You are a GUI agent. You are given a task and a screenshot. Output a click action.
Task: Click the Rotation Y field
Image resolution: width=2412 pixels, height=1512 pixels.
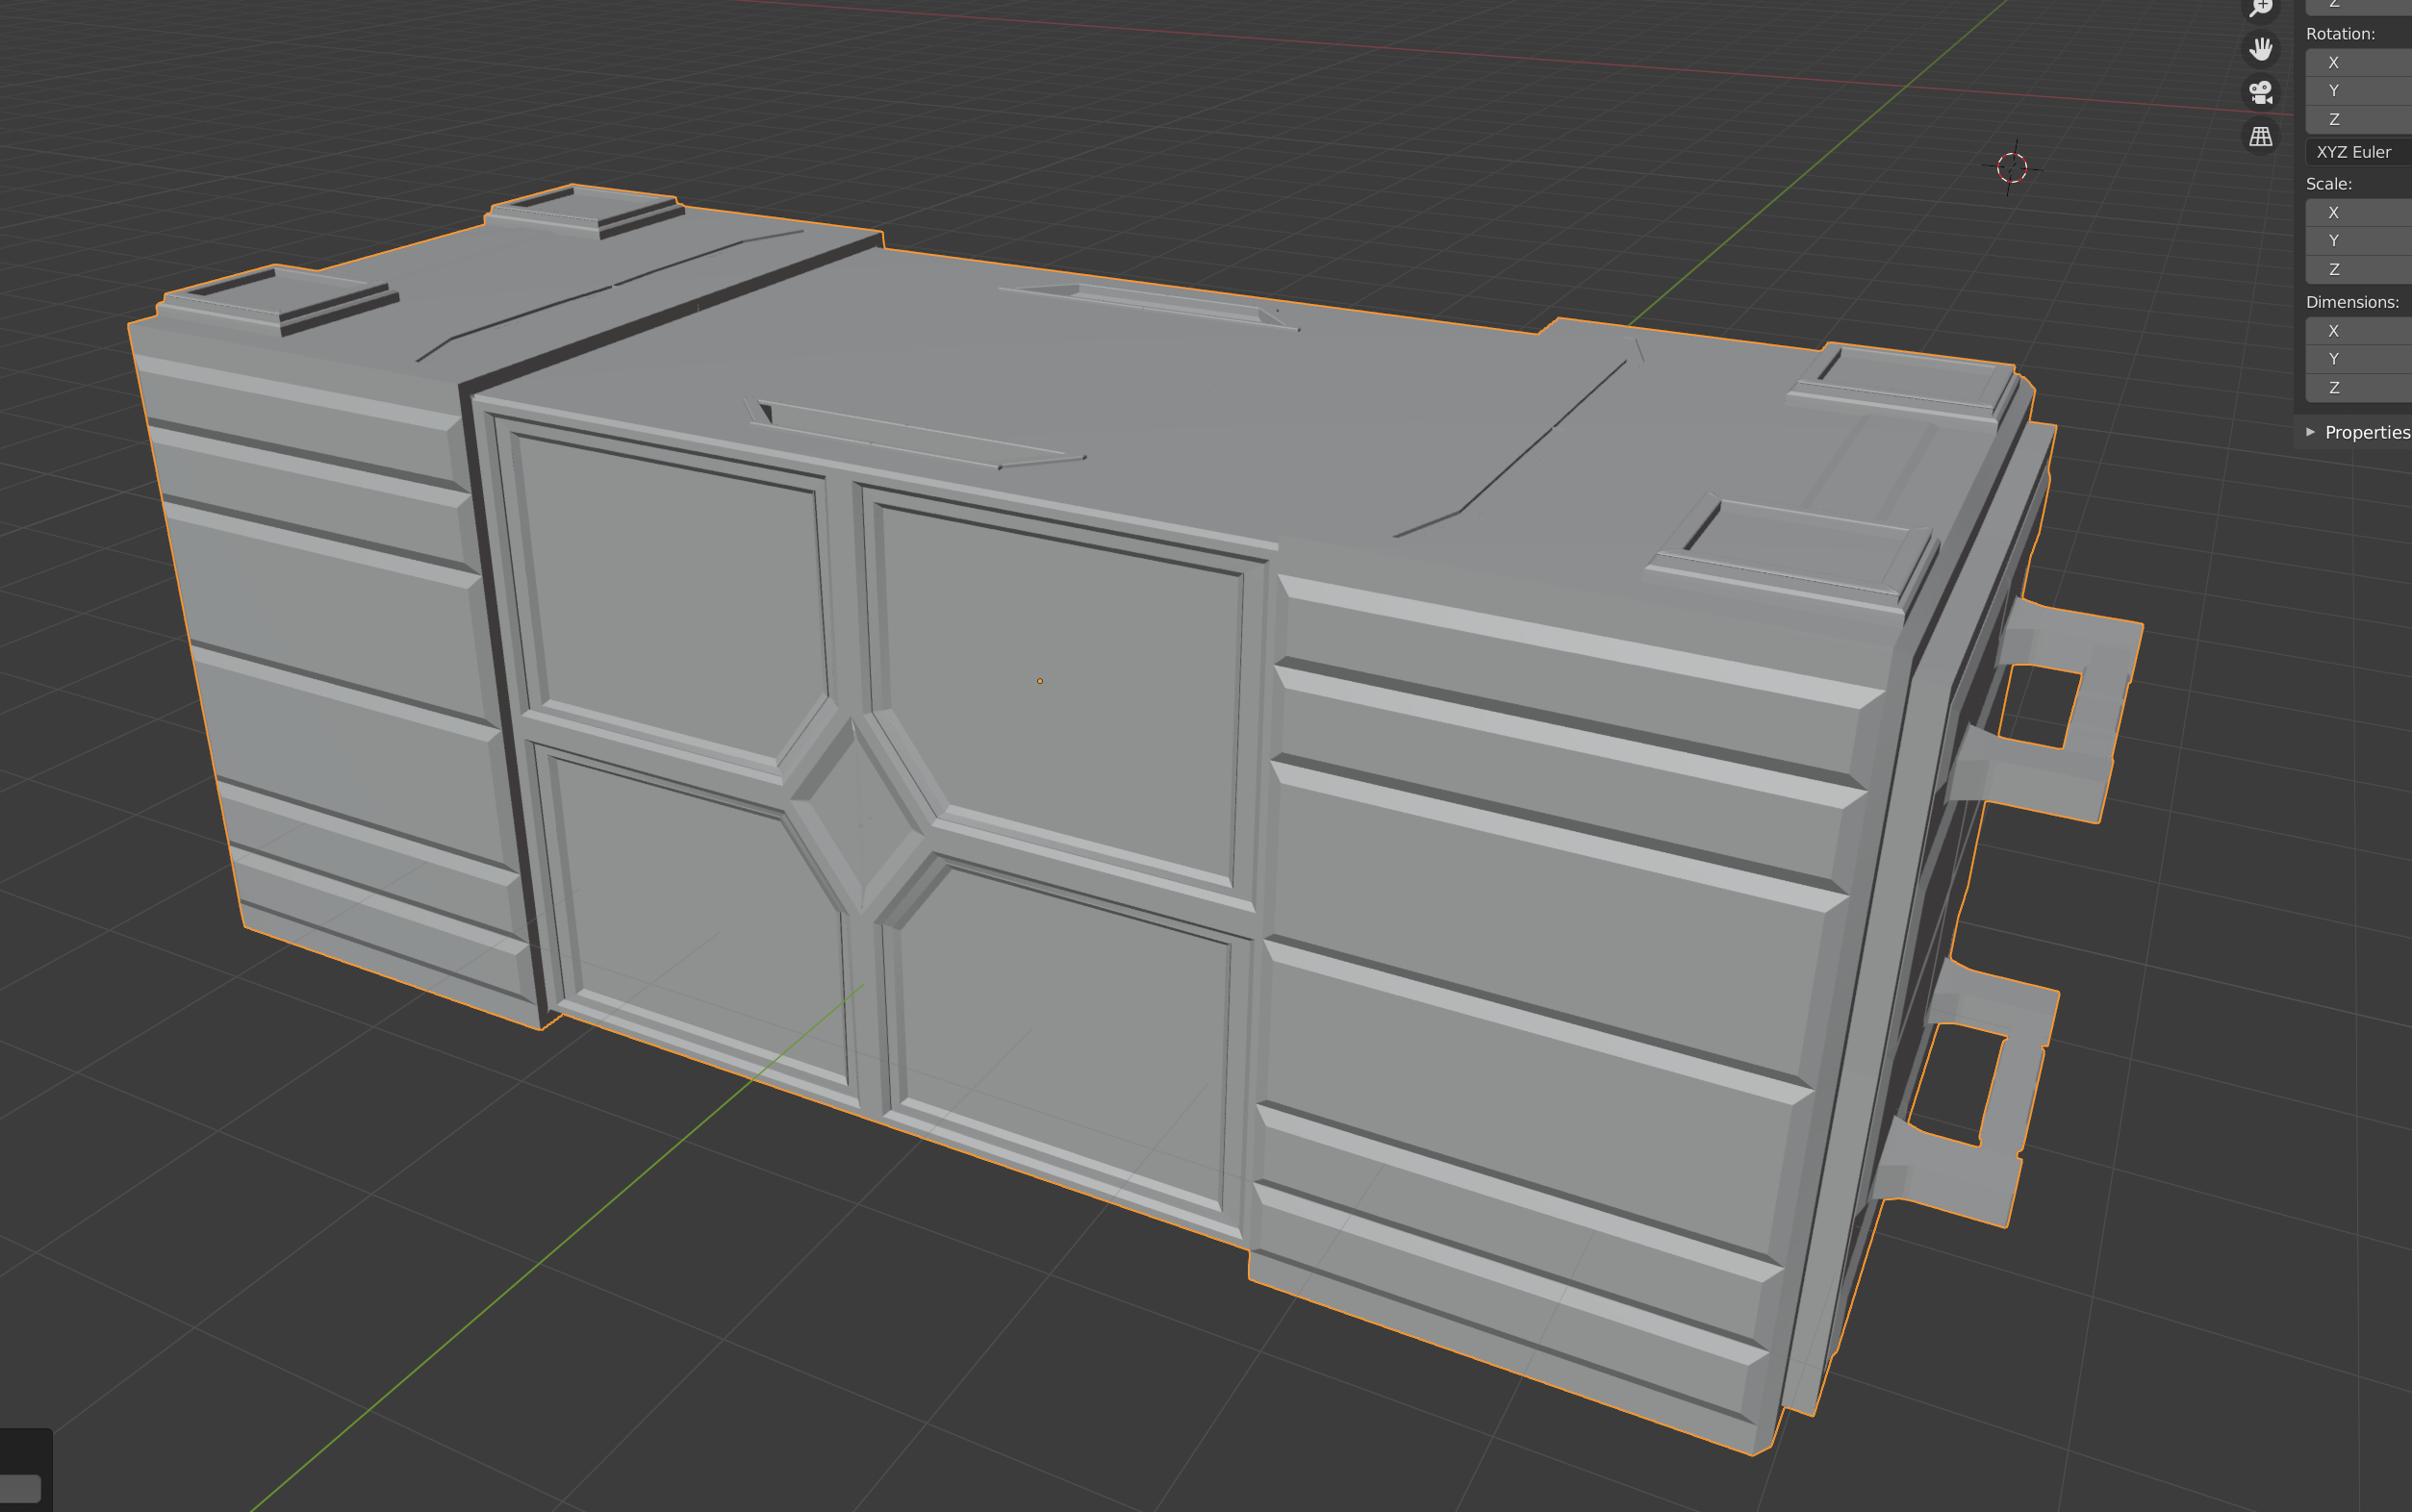(x=2362, y=90)
